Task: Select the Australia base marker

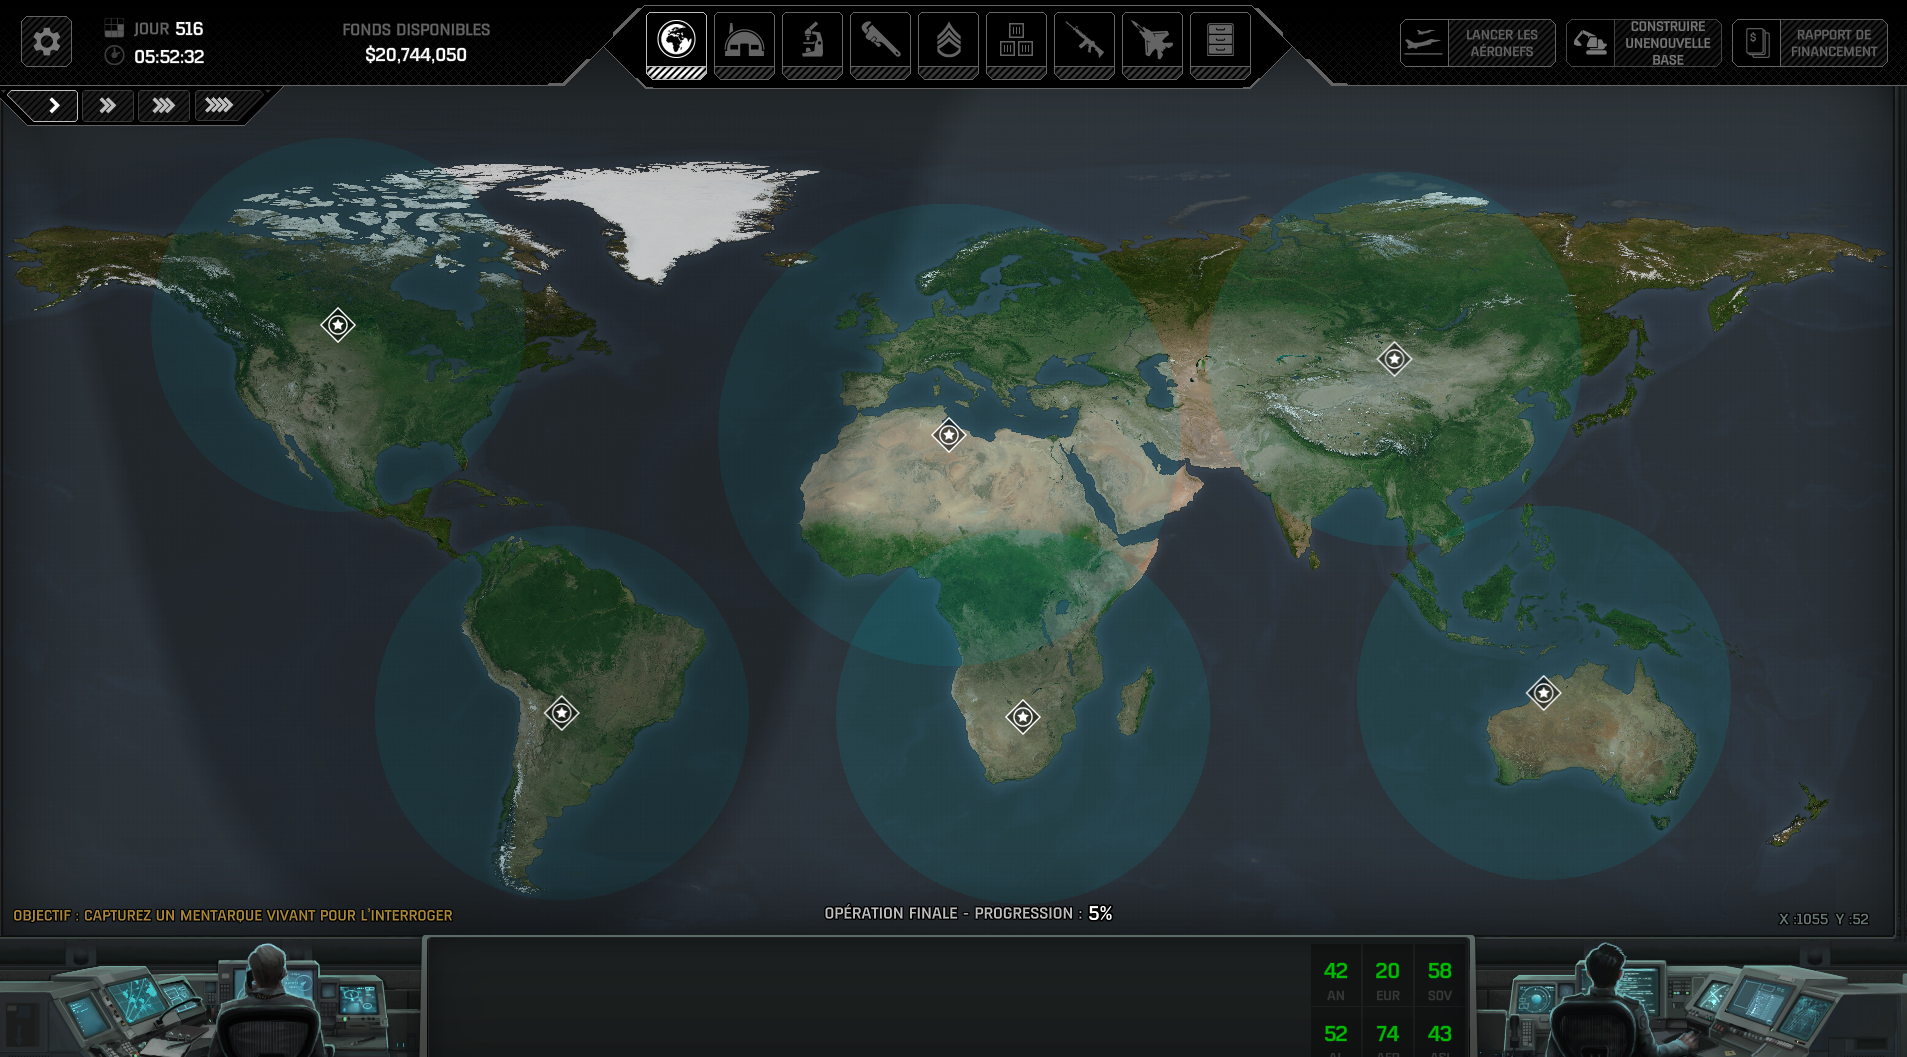Action: (x=1543, y=693)
